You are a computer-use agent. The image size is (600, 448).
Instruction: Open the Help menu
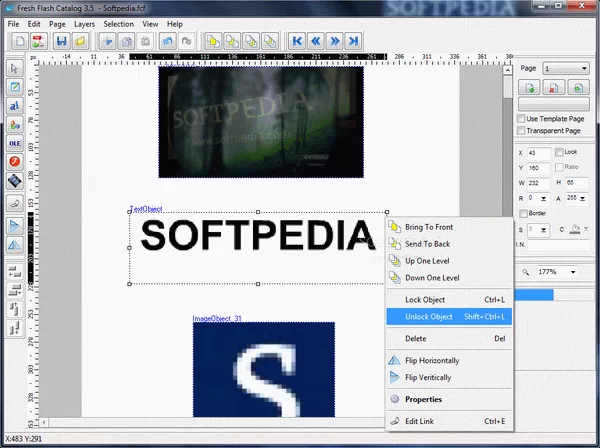174,24
